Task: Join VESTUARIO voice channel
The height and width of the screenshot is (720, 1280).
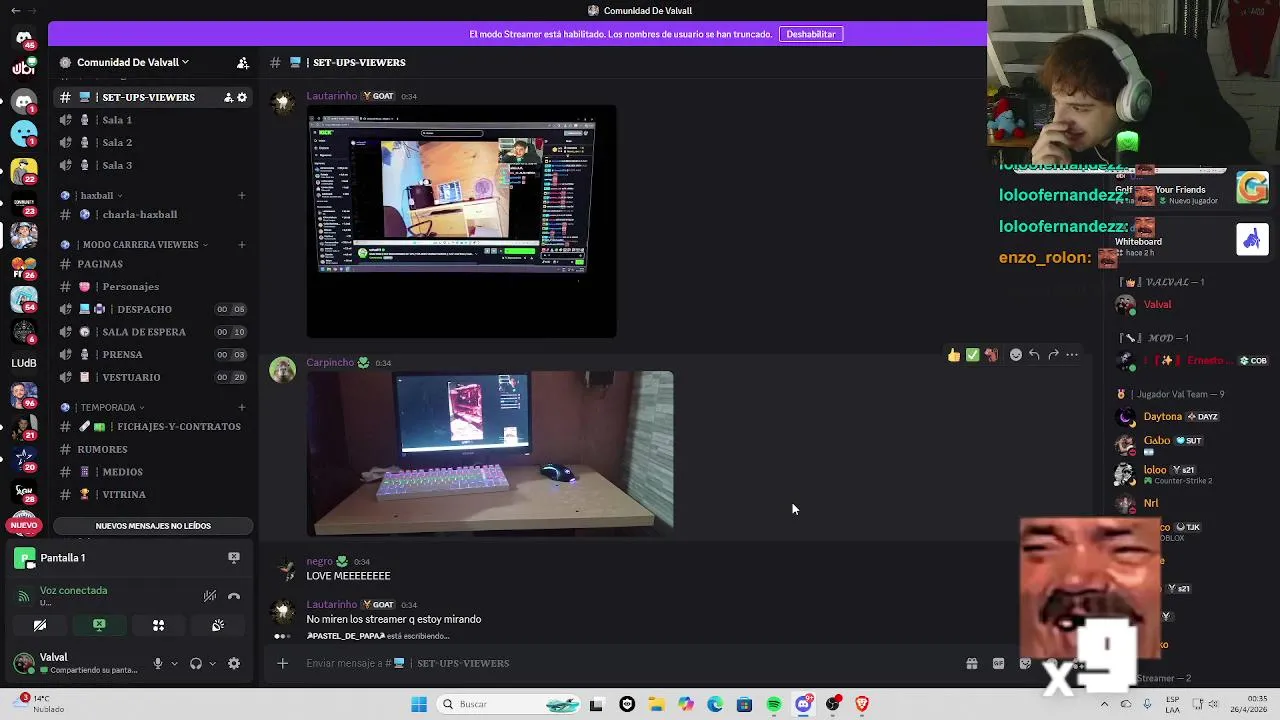Action: tap(153, 377)
